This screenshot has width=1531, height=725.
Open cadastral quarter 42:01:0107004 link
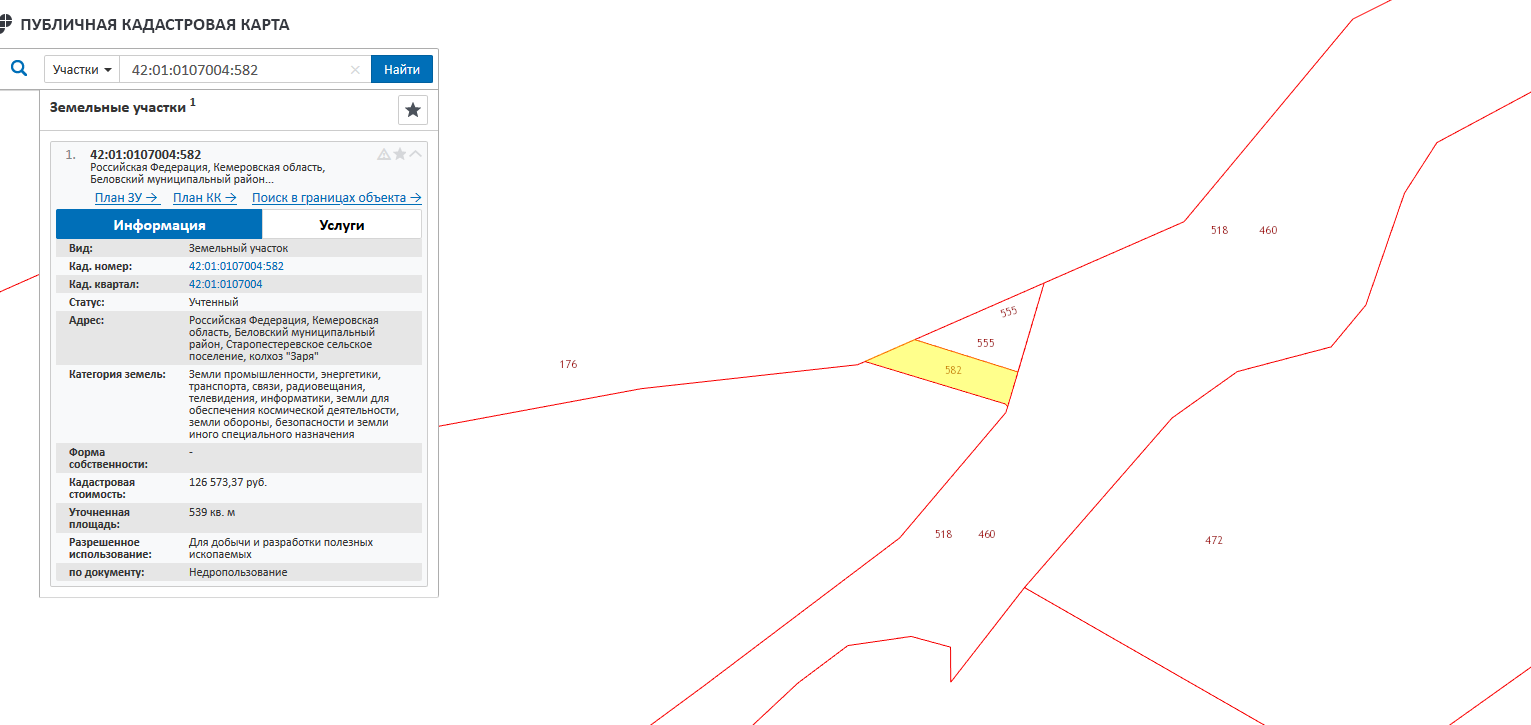pyautogui.click(x=226, y=284)
